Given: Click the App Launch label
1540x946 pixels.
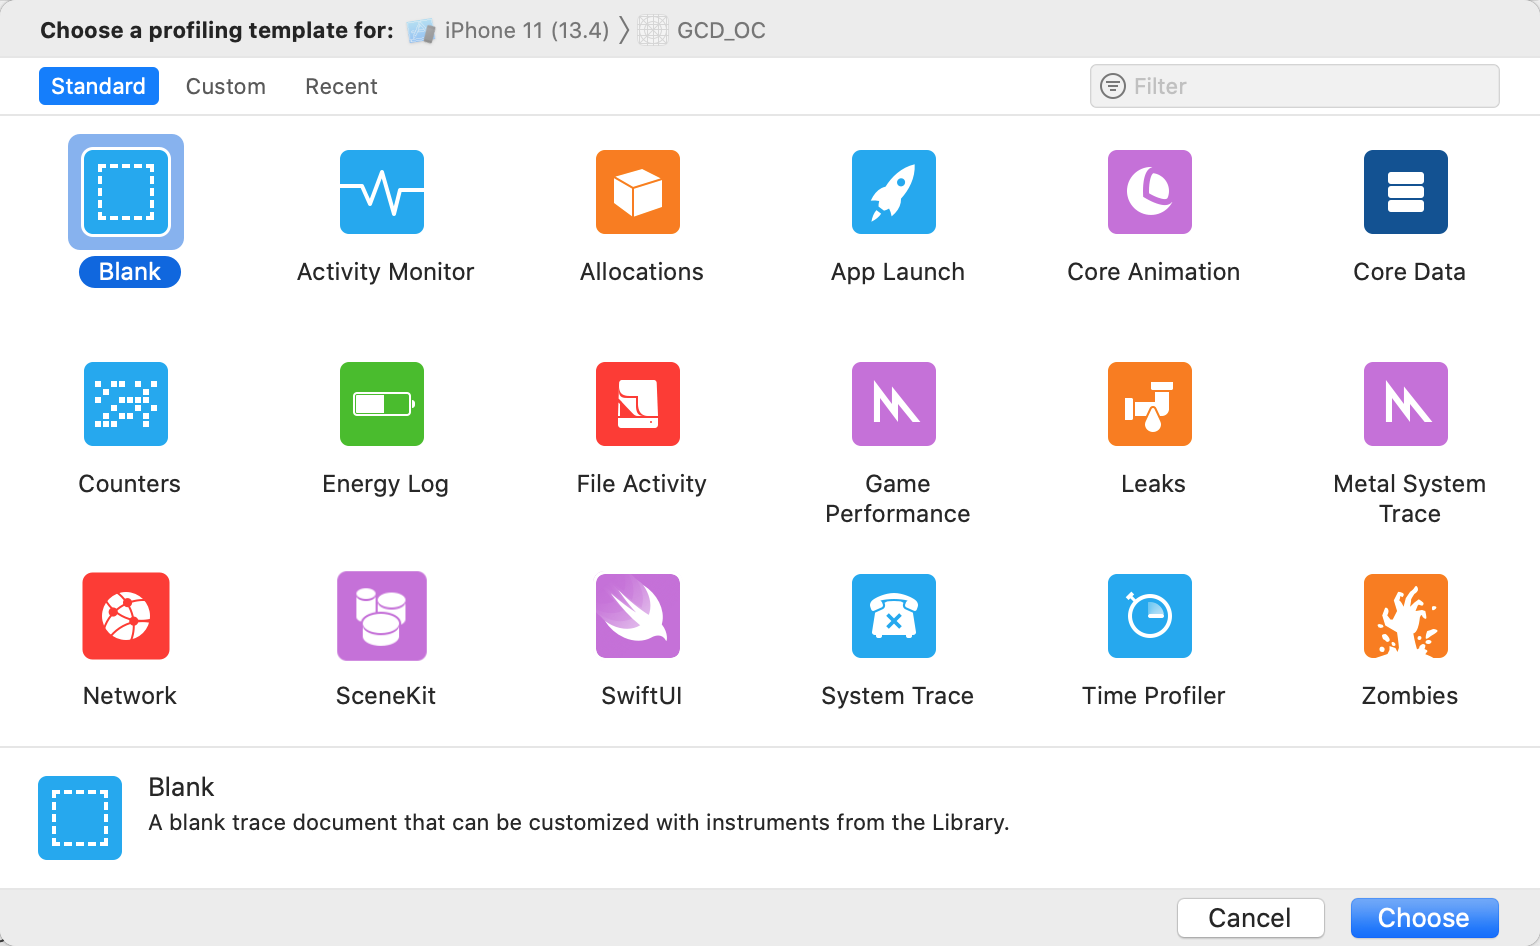Looking at the screenshot, I should (898, 272).
